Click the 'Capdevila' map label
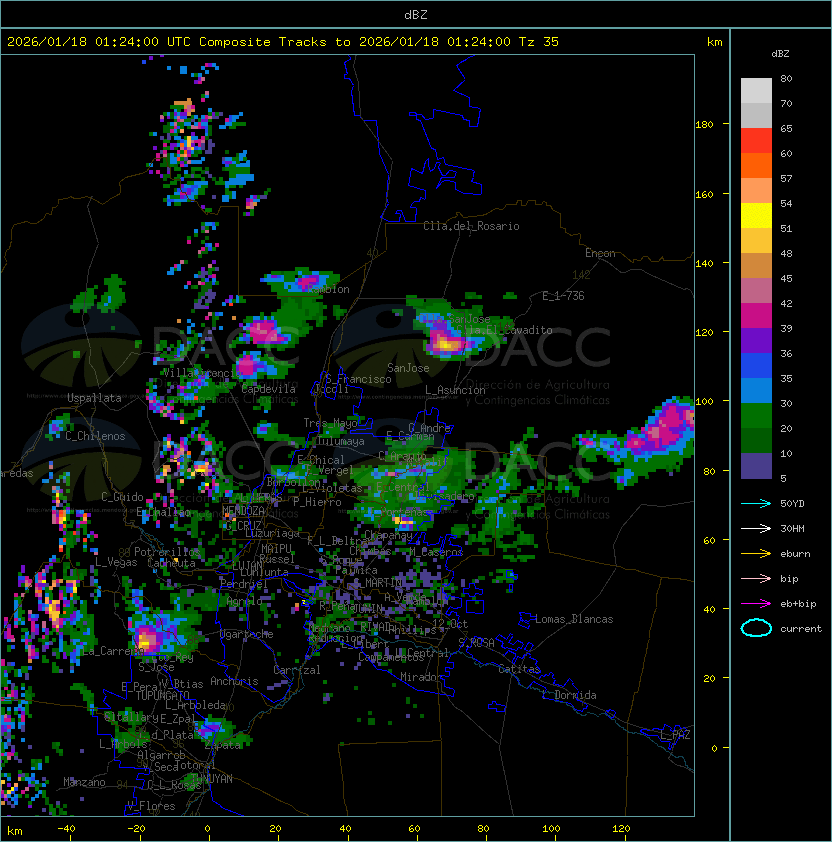This screenshot has width=832, height=842. tap(269, 389)
